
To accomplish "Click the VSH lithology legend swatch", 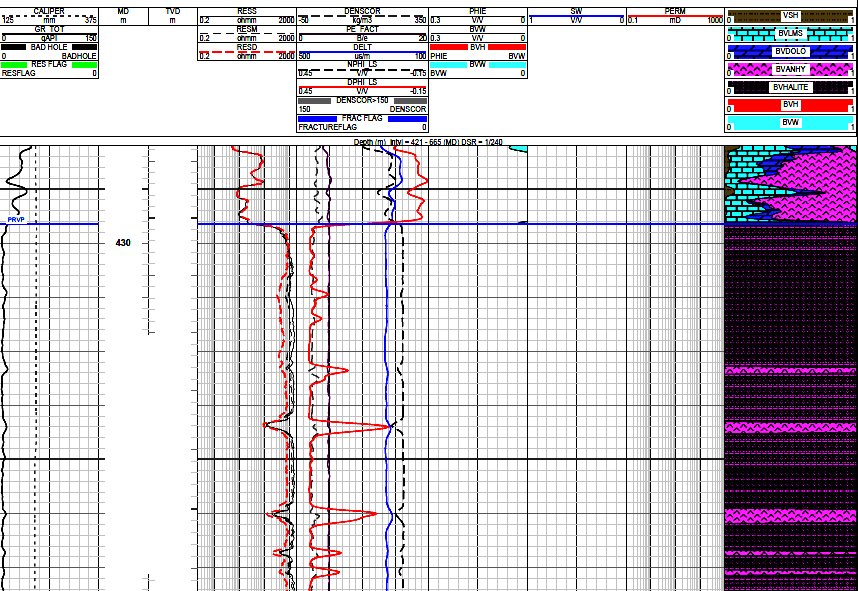I will tap(790, 15).
